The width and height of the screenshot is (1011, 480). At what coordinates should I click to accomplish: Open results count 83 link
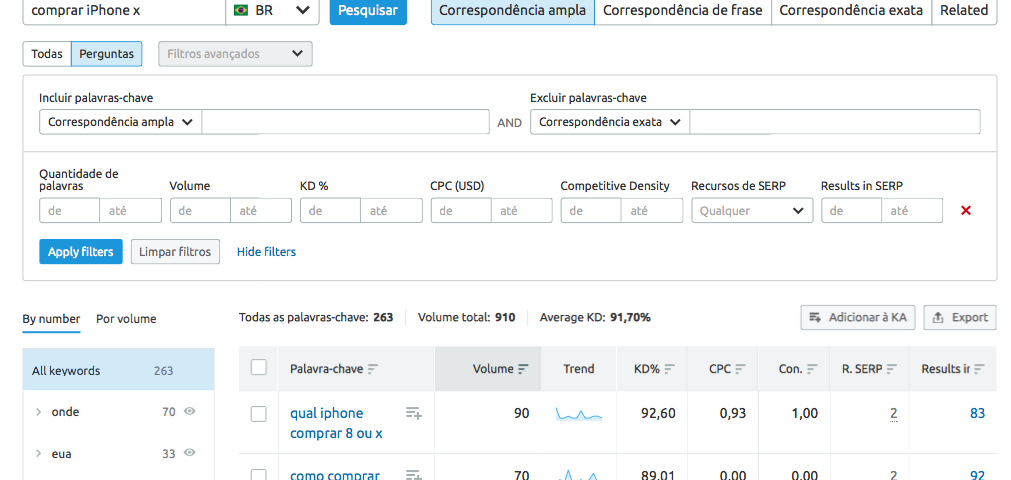point(977,413)
